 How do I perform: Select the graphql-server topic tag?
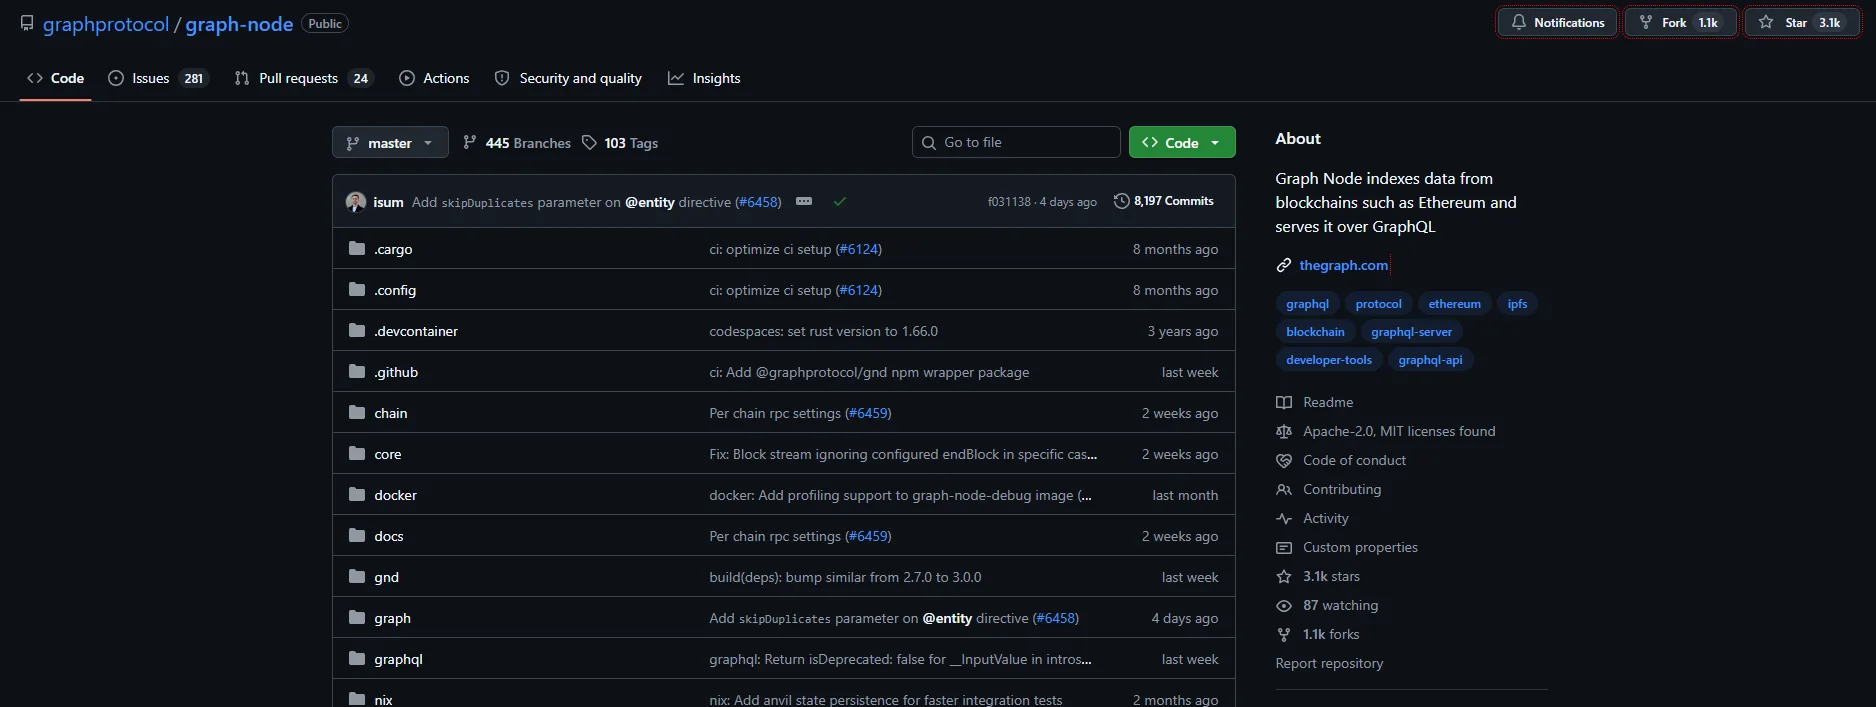(1411, 332)
